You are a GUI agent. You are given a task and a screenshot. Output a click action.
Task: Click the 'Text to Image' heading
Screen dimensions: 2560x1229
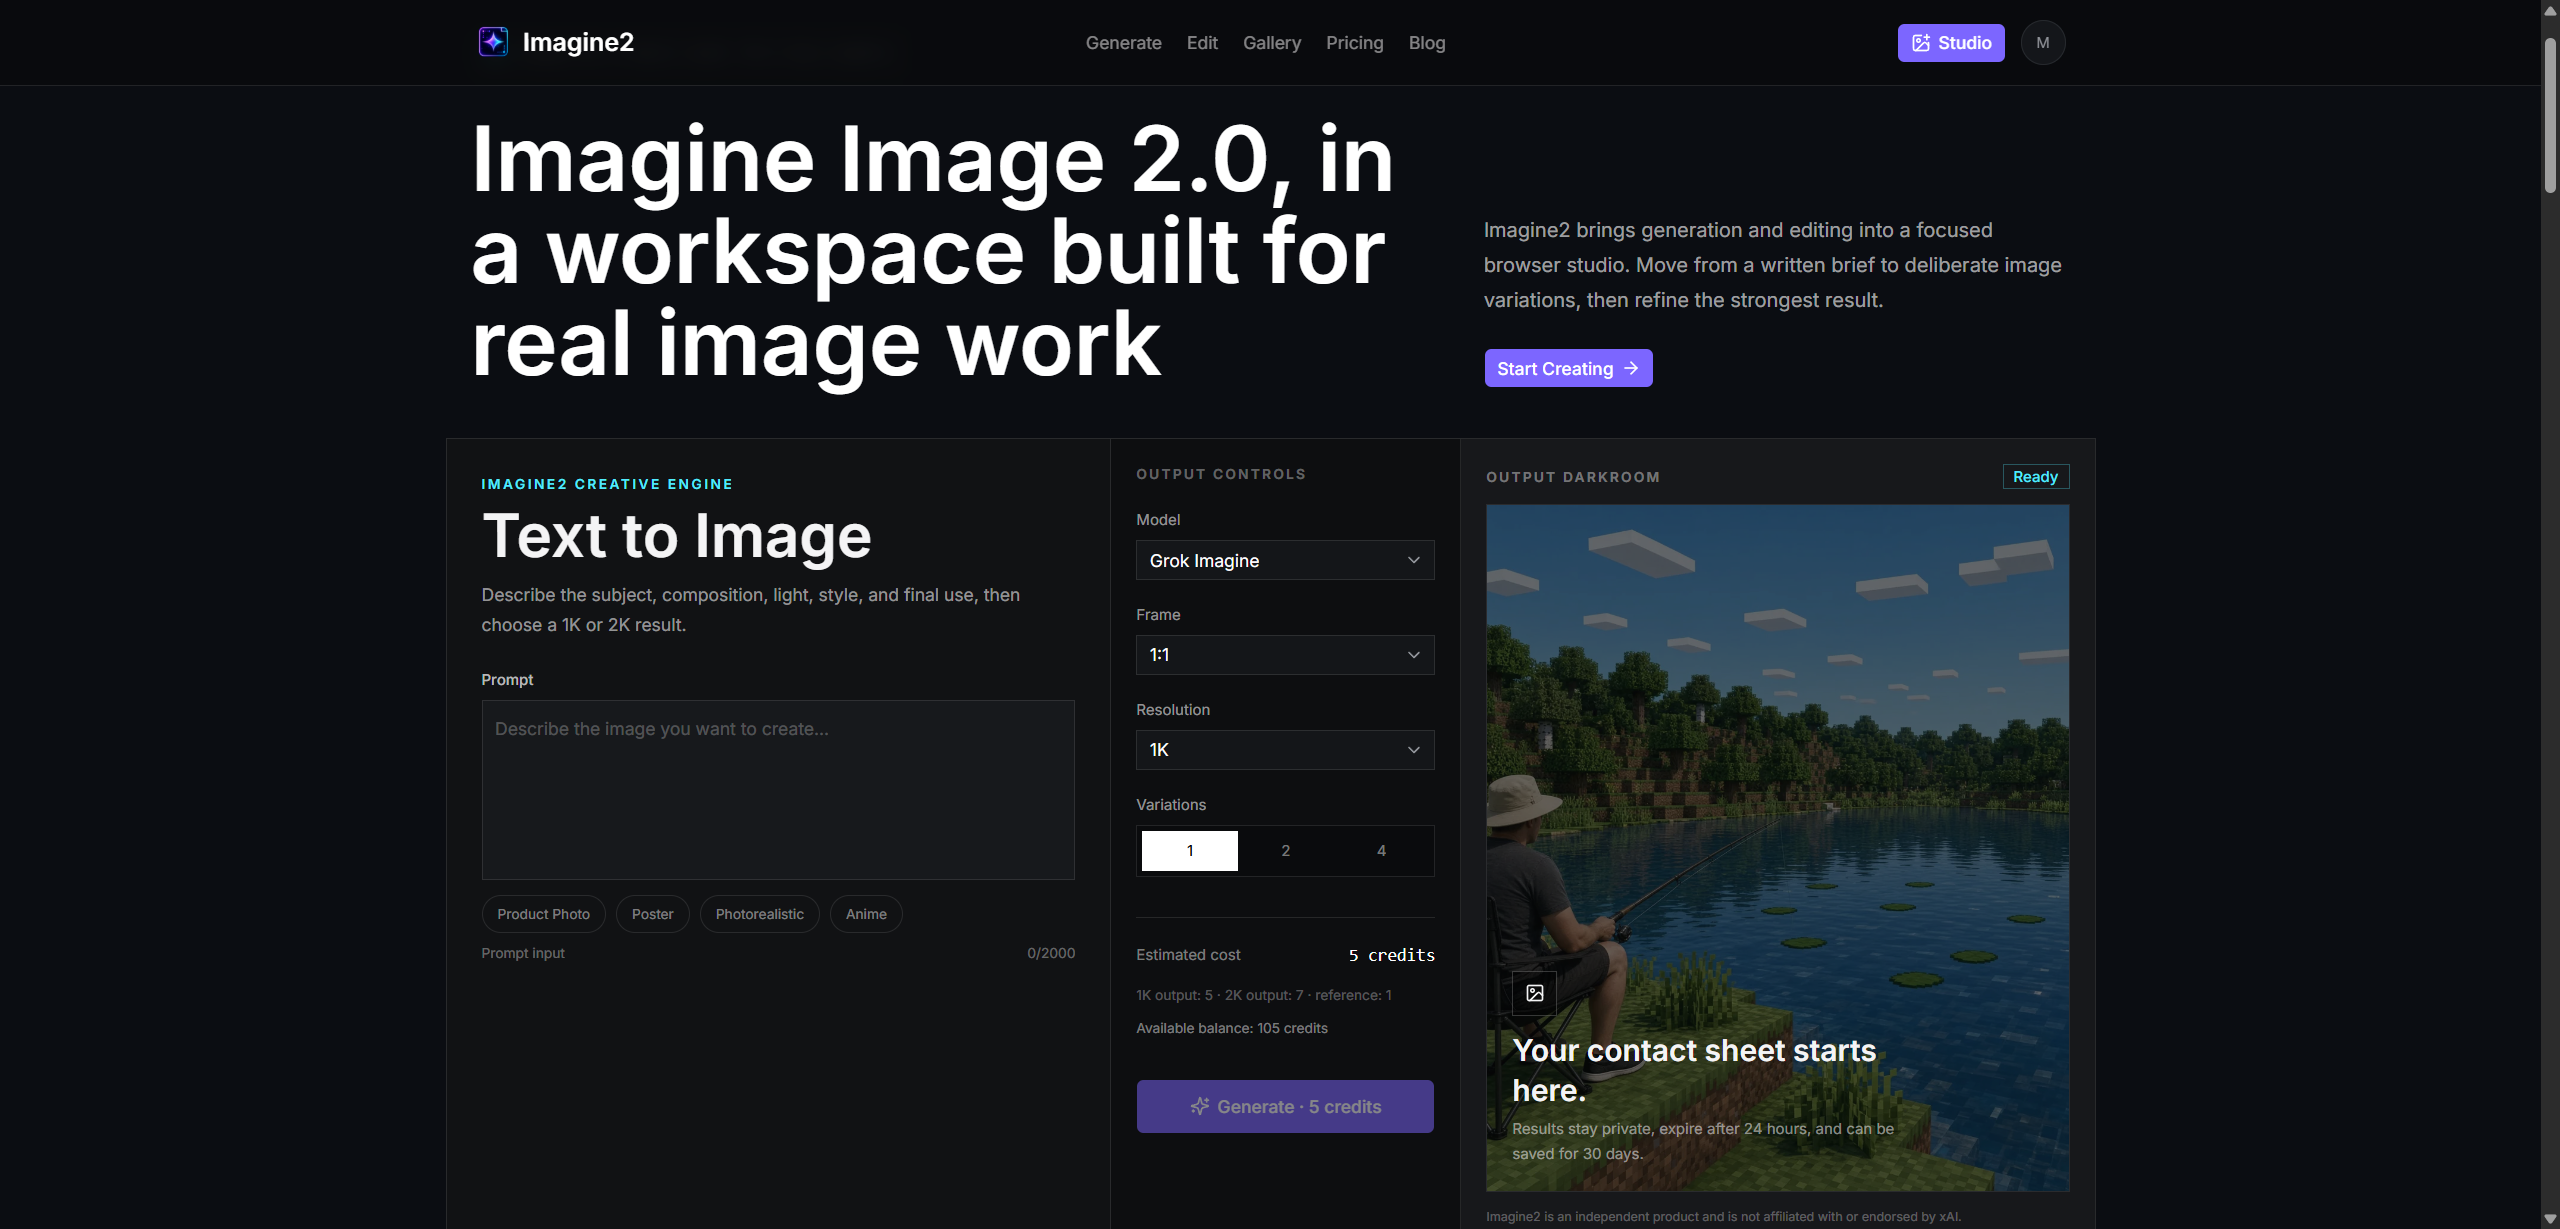(677, 536)
